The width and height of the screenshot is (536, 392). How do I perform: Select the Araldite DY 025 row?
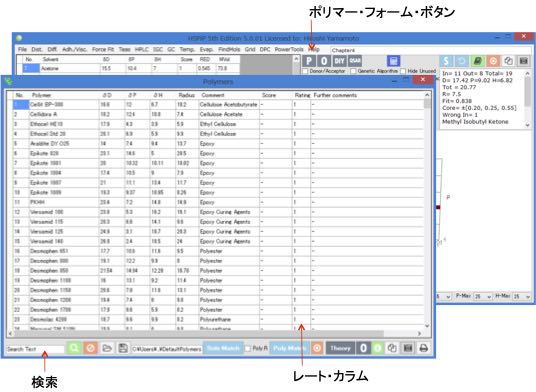[x=219, y=144]
